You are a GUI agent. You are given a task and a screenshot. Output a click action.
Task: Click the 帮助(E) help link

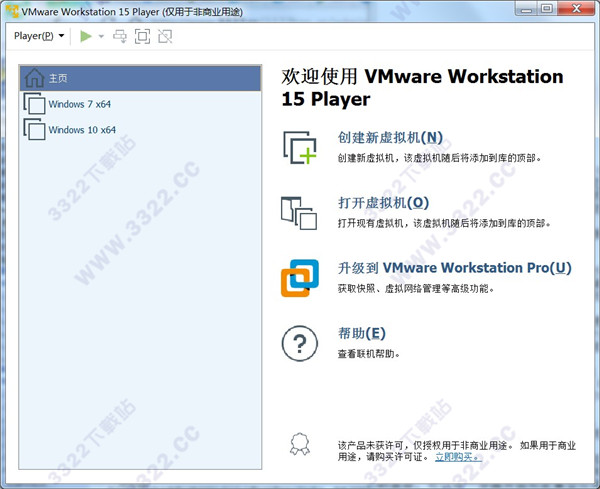click(362, 333)
